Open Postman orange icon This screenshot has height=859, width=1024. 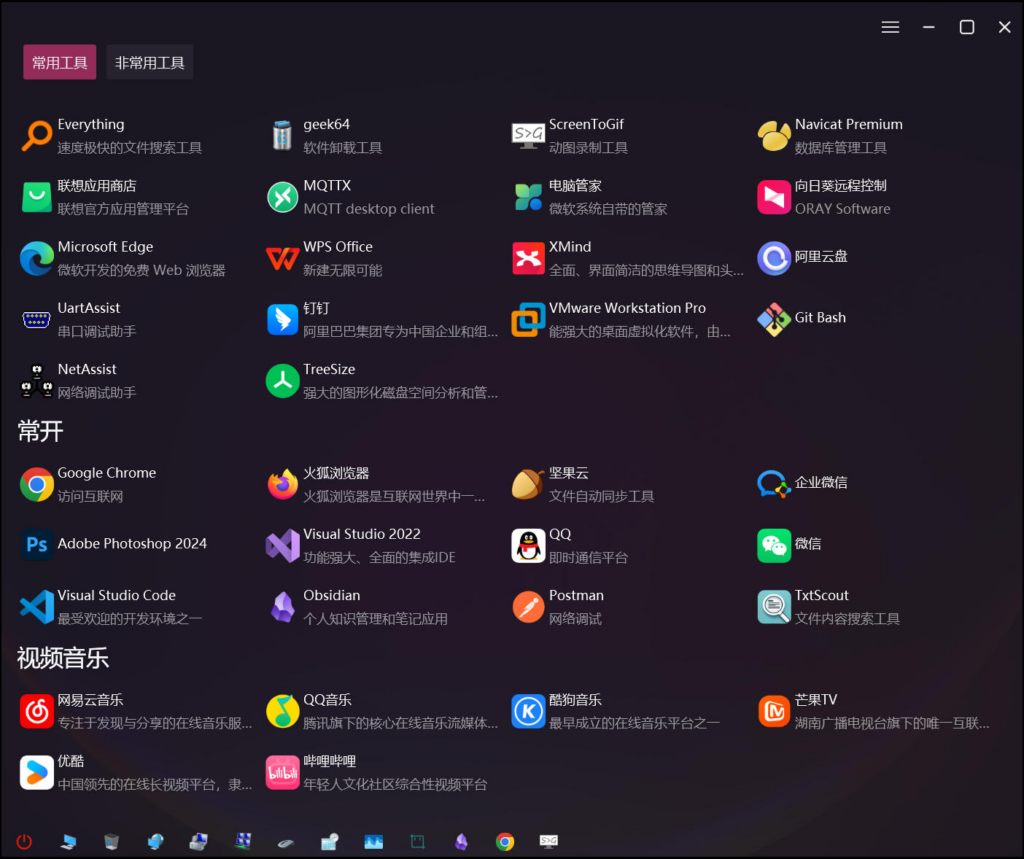tap(528, 607)
